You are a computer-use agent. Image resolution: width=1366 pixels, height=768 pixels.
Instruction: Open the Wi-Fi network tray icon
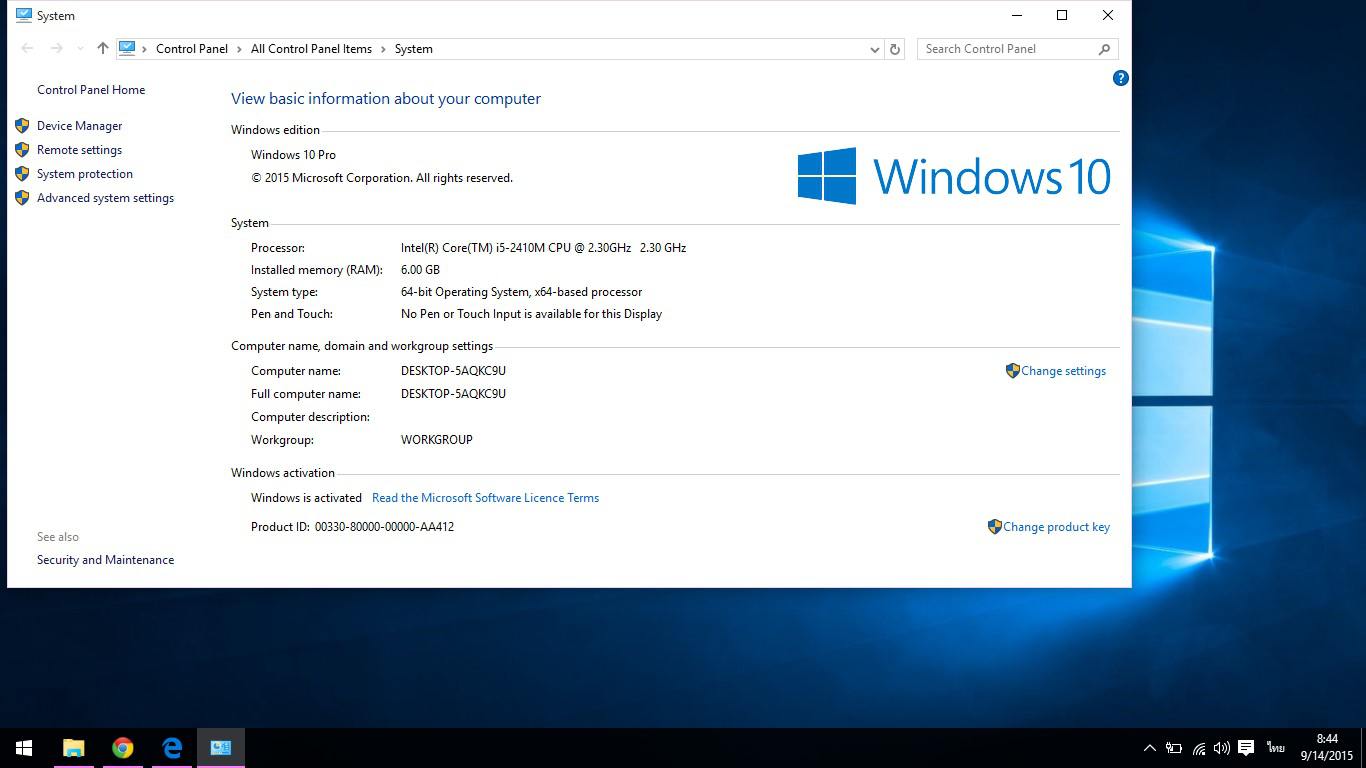[1198, 748]
